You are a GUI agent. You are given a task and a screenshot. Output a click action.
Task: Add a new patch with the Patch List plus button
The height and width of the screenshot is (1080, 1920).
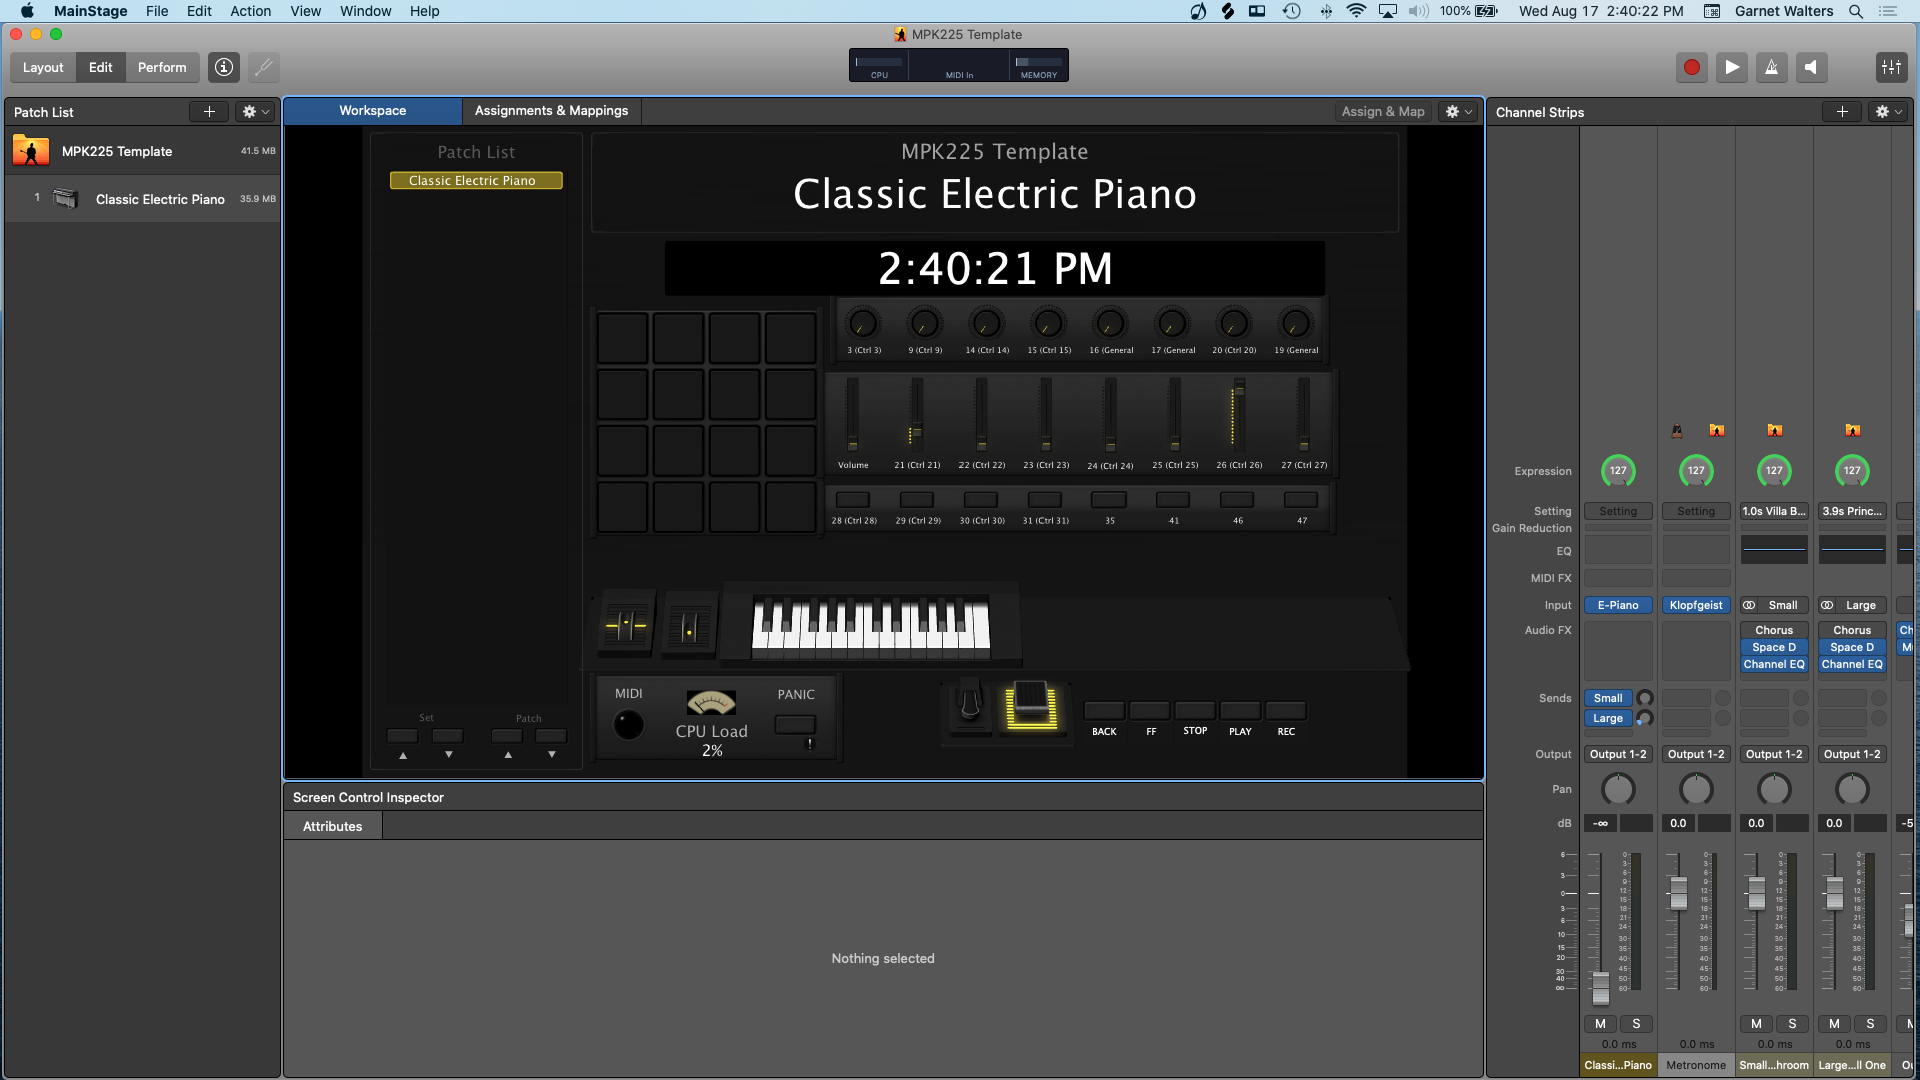click(x=209, y=112)
